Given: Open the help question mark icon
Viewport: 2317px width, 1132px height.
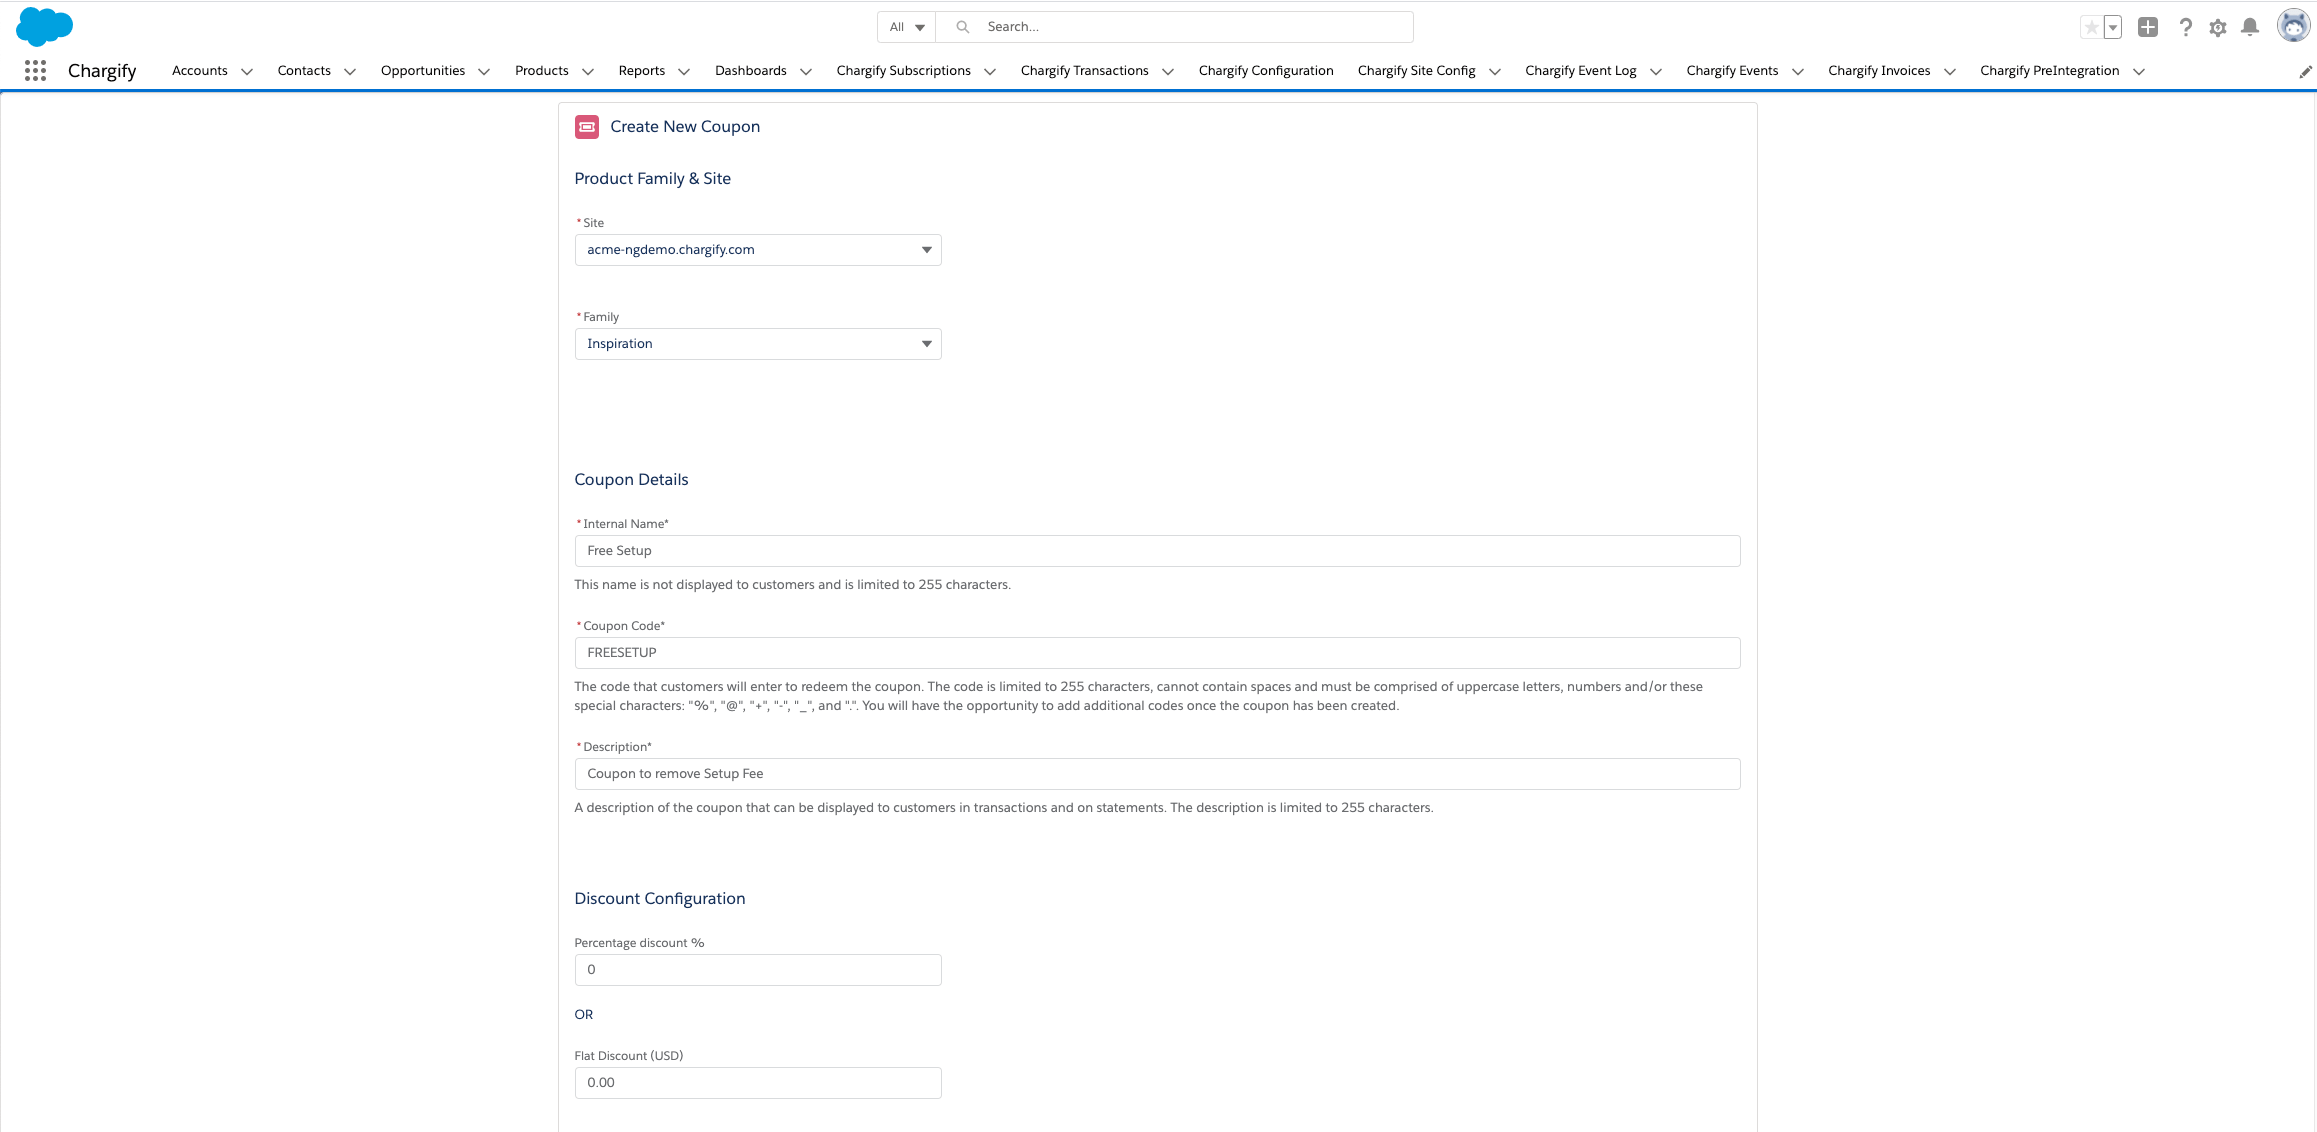Looking at the screenshot, I should [x=2185, y=28].
